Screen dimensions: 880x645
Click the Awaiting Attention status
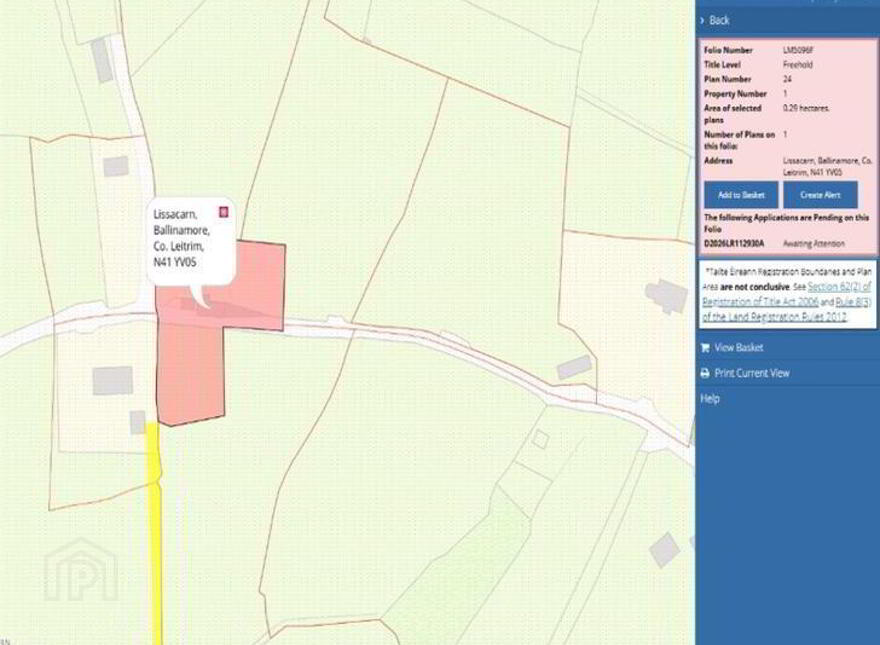click(x=814, y=244)
